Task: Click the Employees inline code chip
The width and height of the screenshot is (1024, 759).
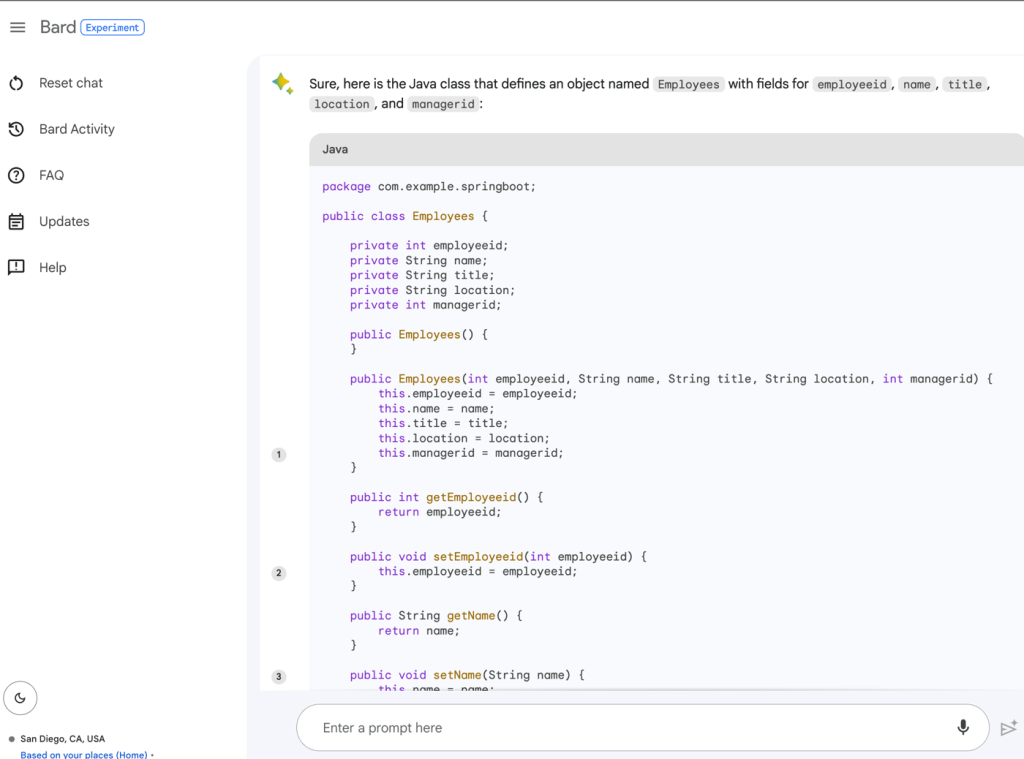Action: 688,85
